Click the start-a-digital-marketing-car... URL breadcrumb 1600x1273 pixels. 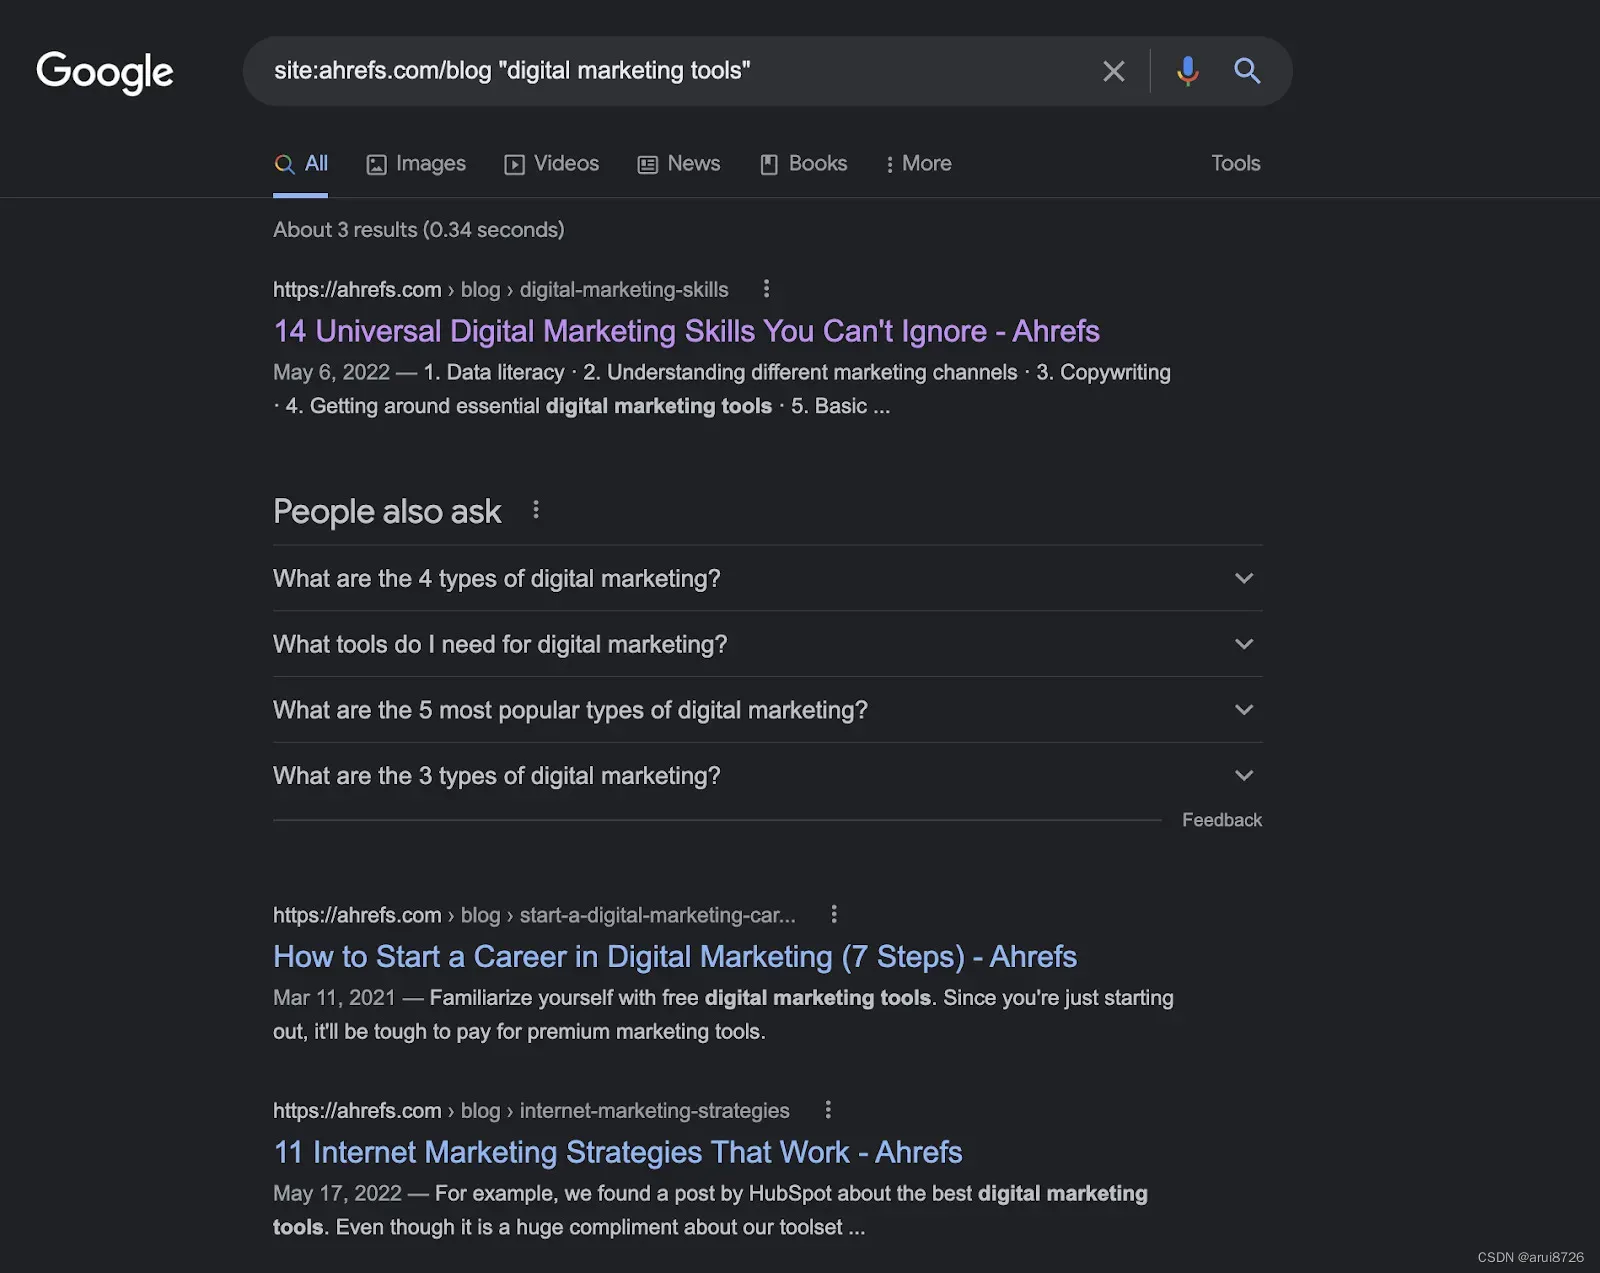point(534,915)
